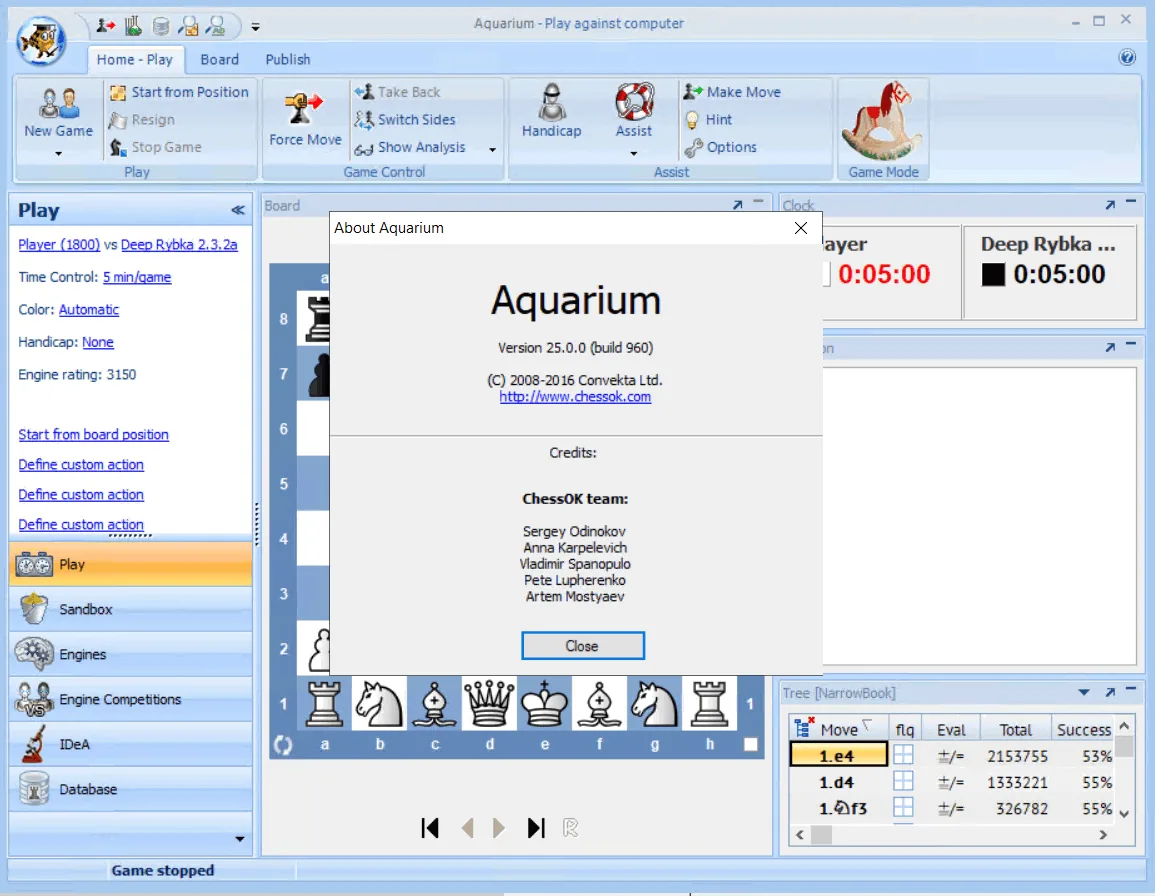Minimize the Board panel
This screenshot has height=896, width=1155.
(x=758, y=203)
